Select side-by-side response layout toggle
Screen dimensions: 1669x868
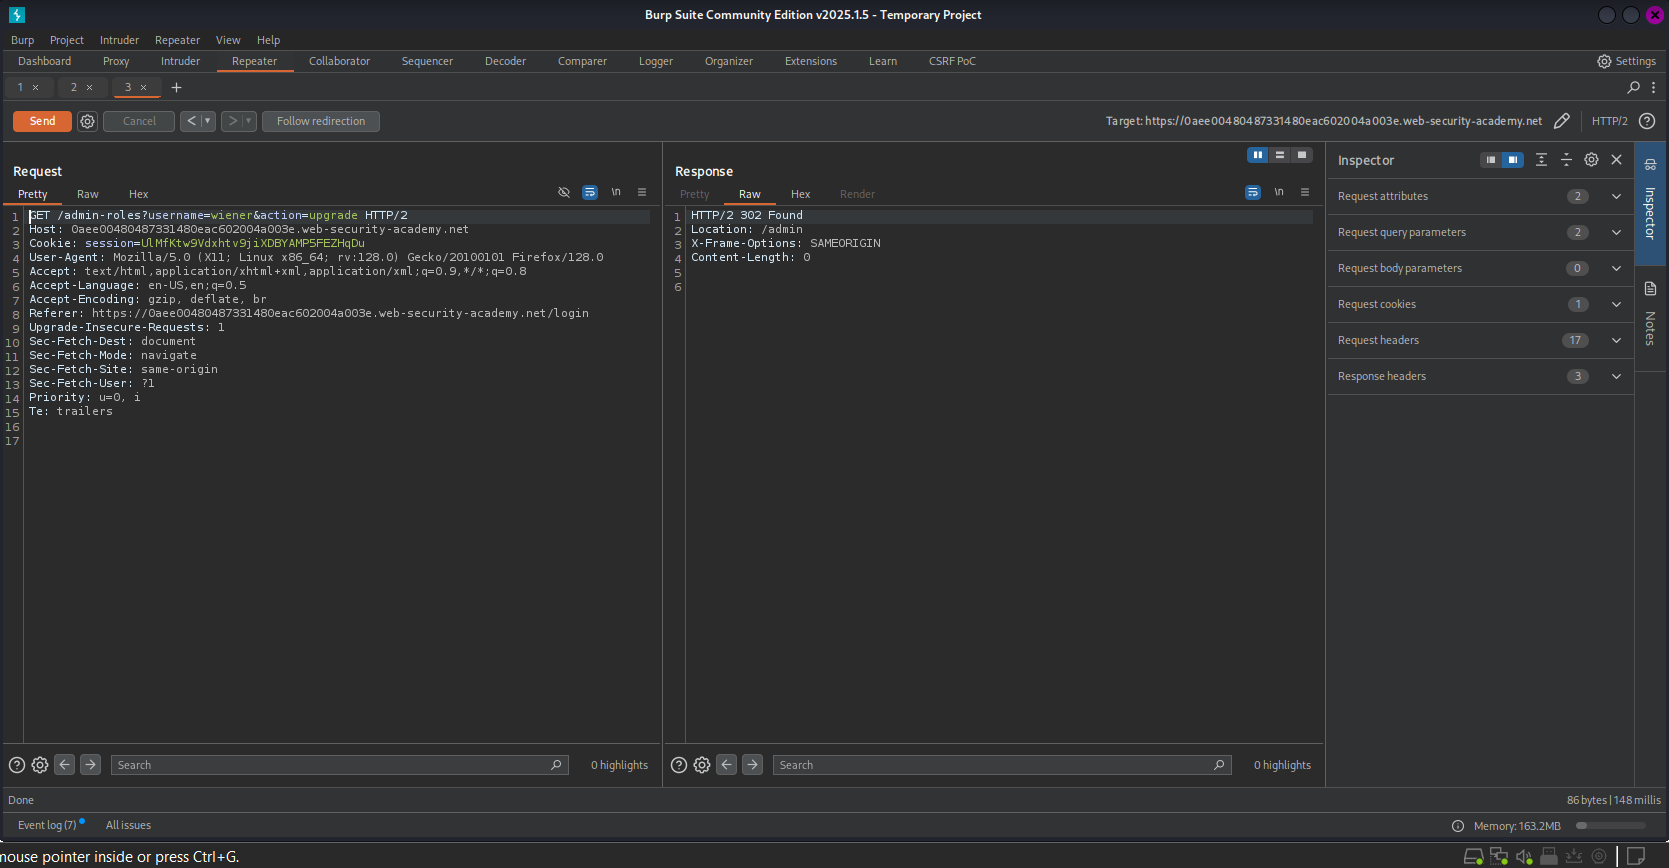tap(1257, 155)
